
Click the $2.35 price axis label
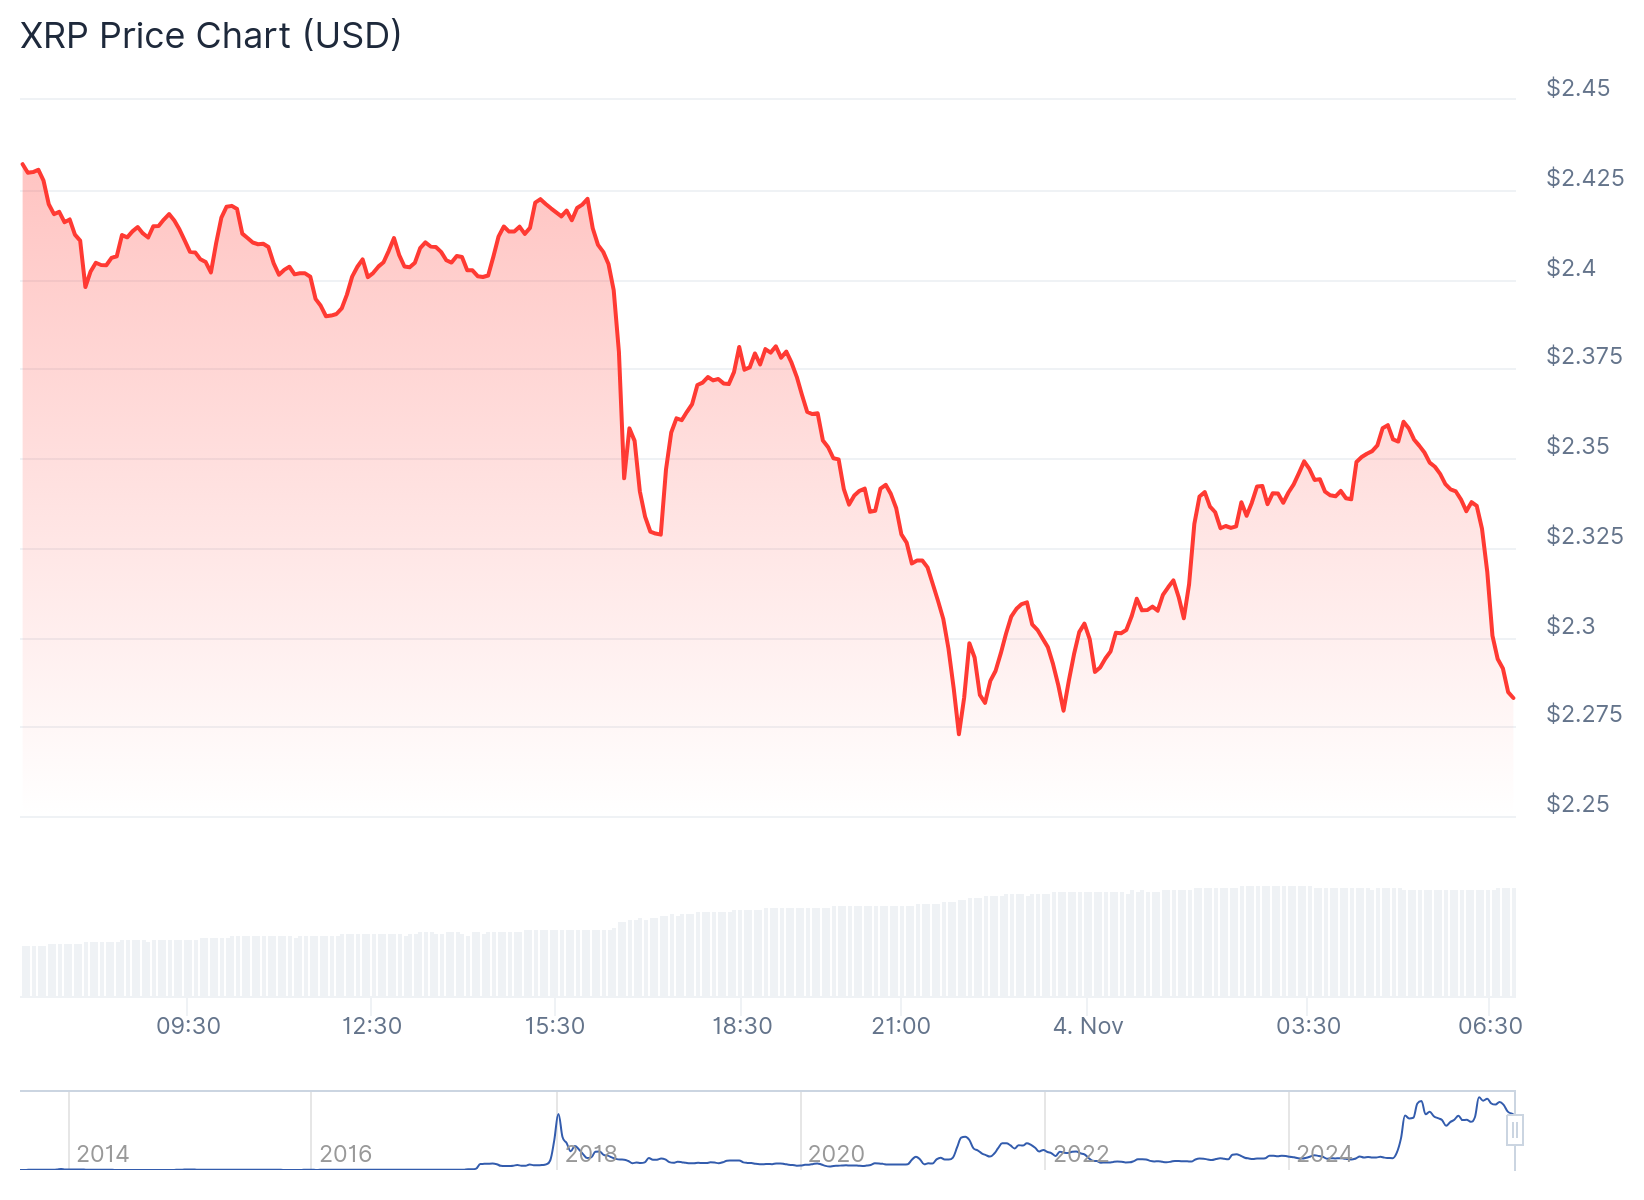point(1578,446)
